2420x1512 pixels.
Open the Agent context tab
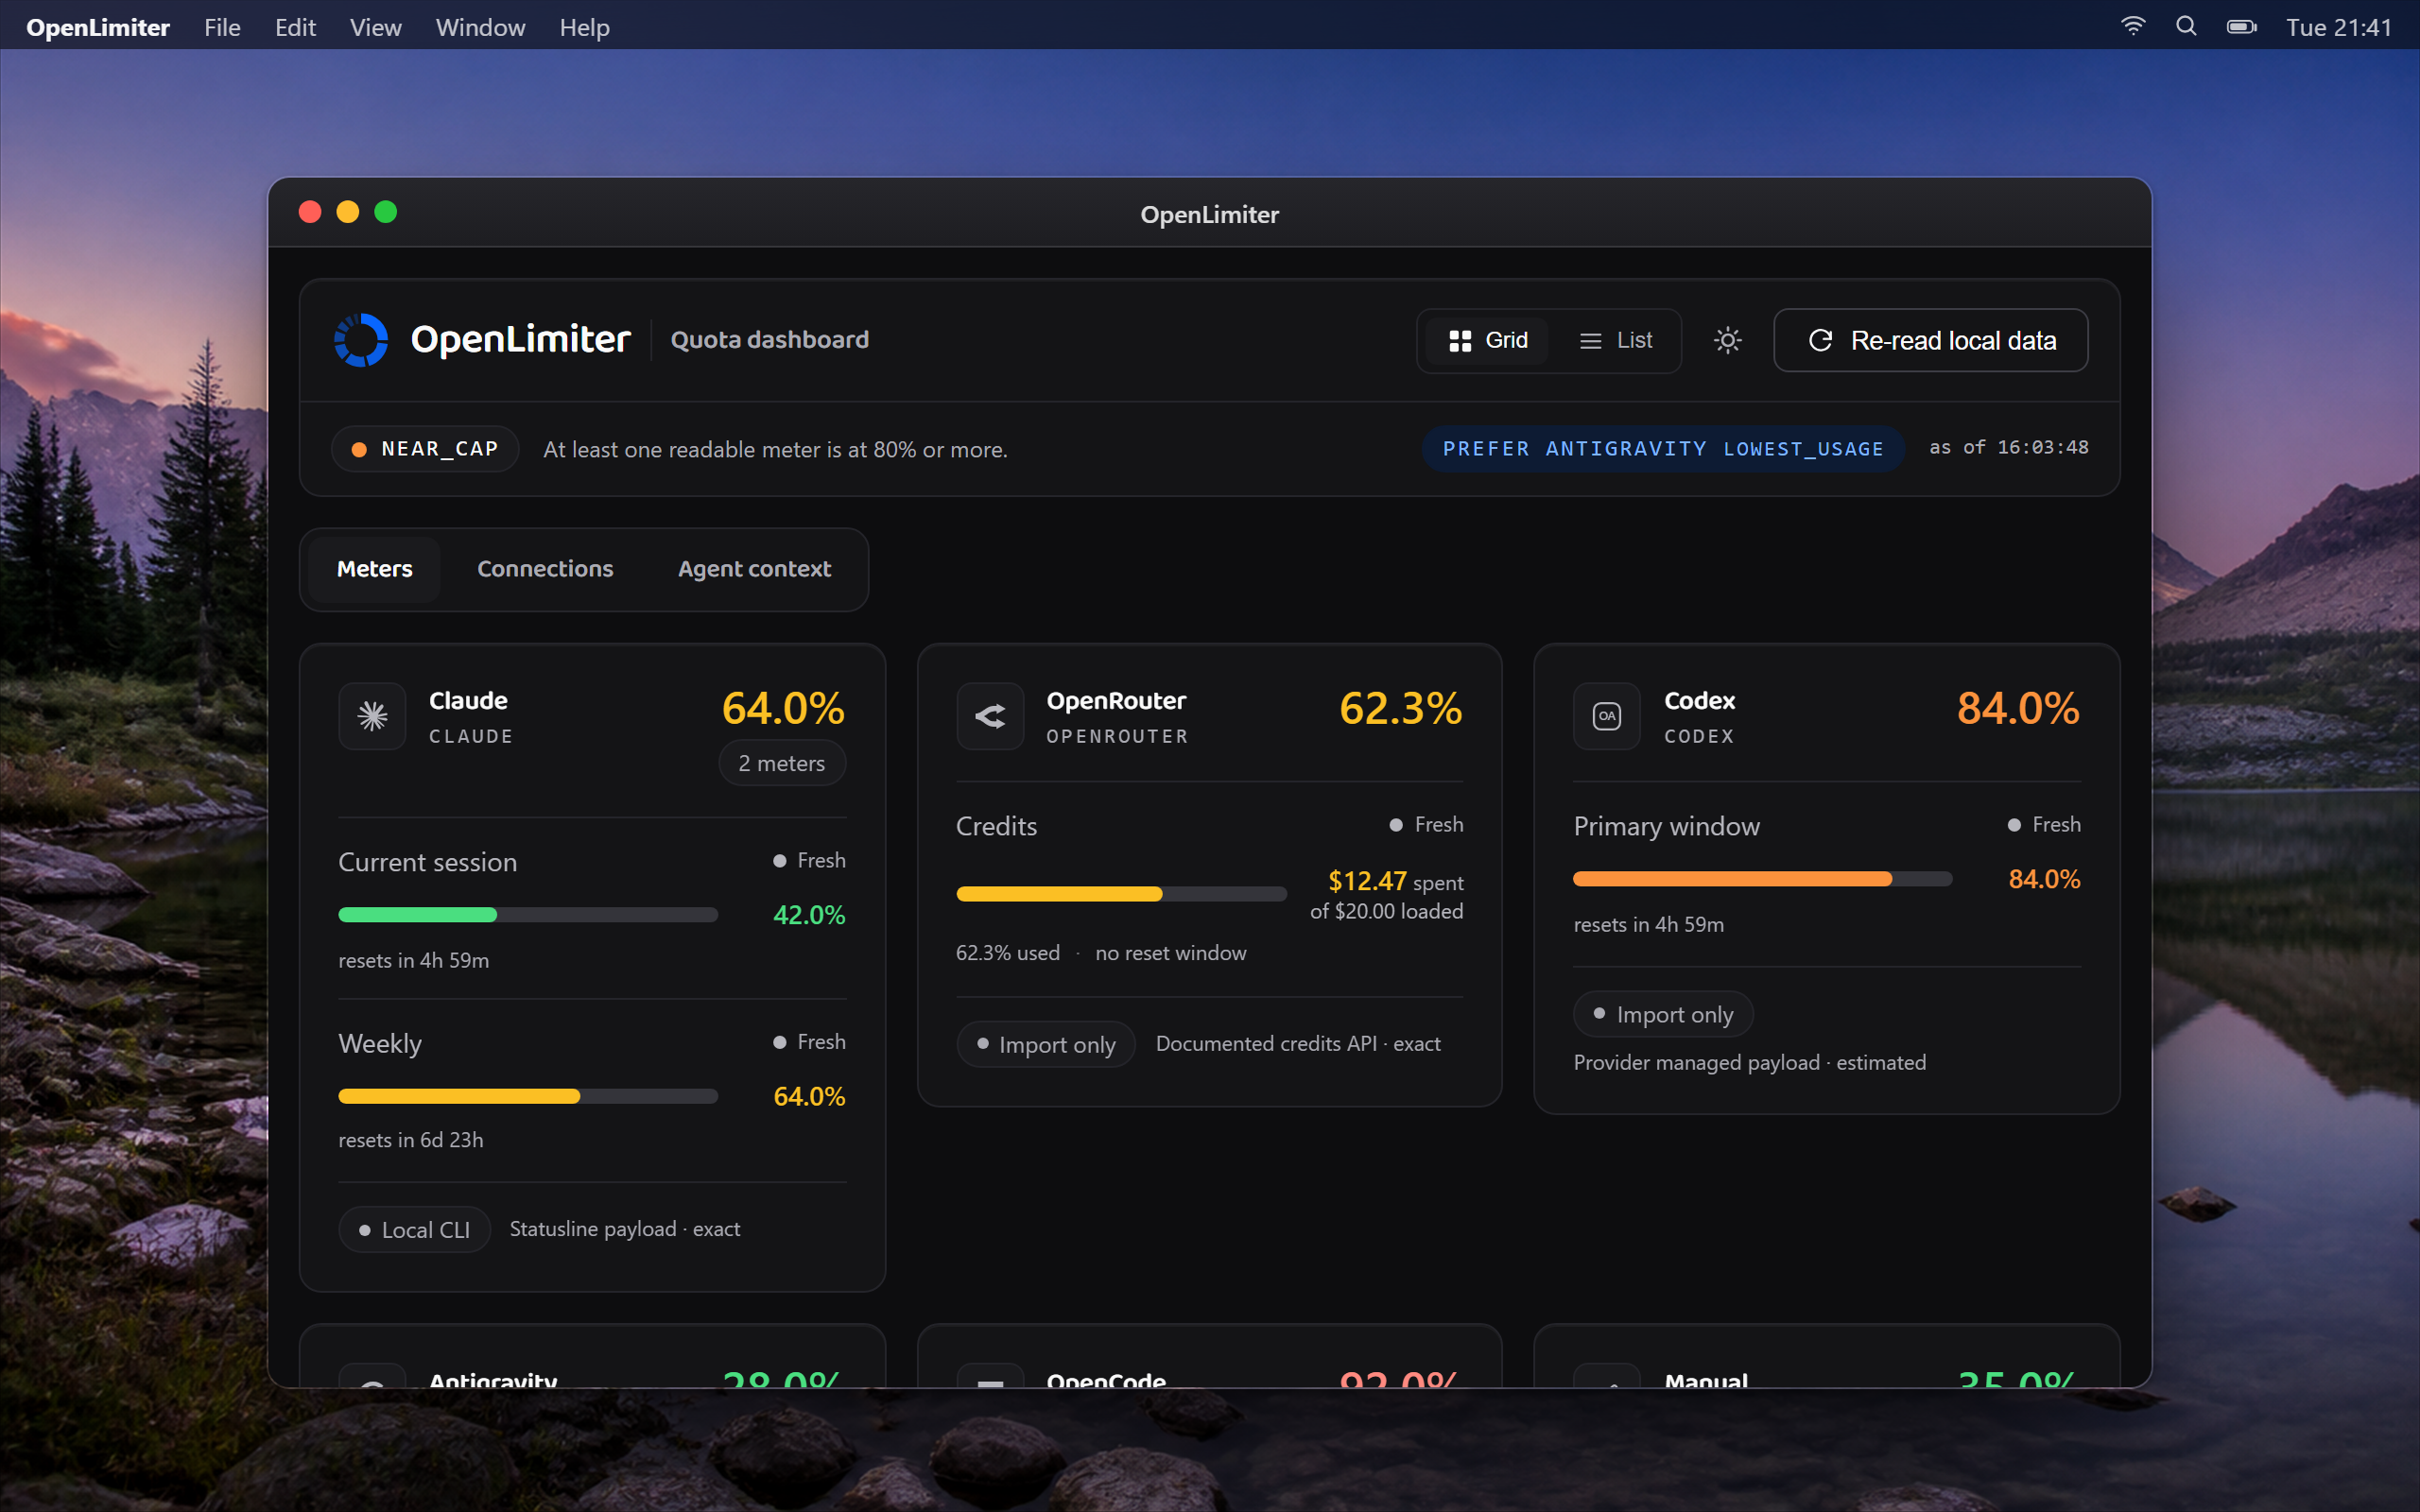coord(754,569)
